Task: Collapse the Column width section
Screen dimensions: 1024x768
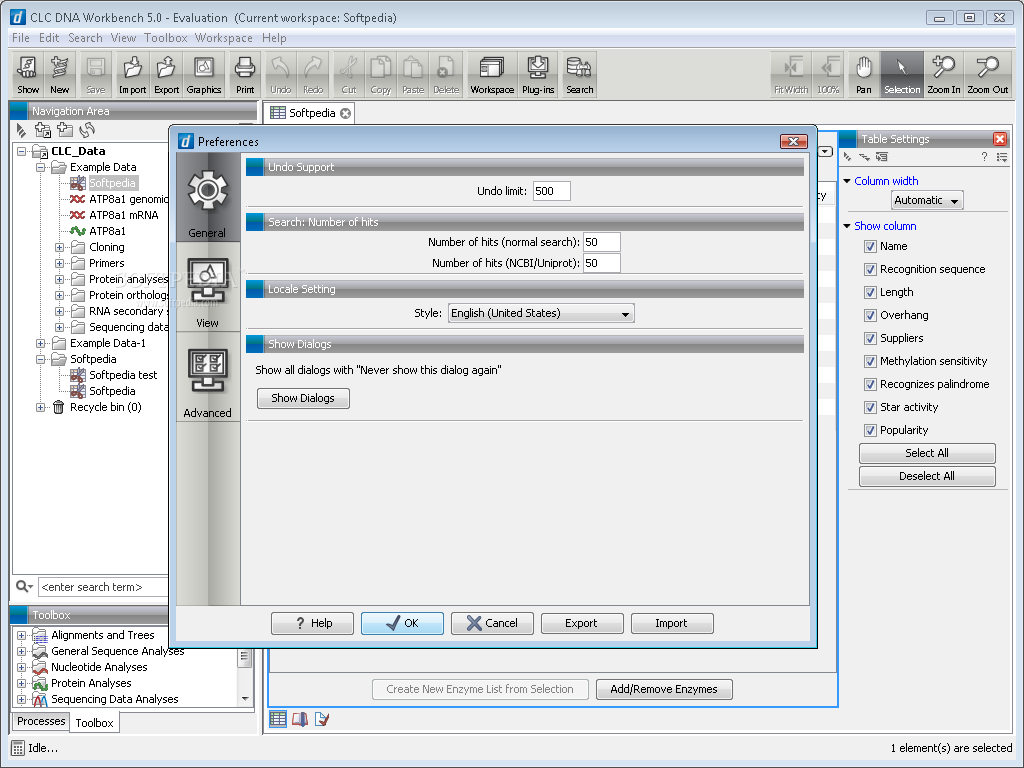Action: point(847,181)
